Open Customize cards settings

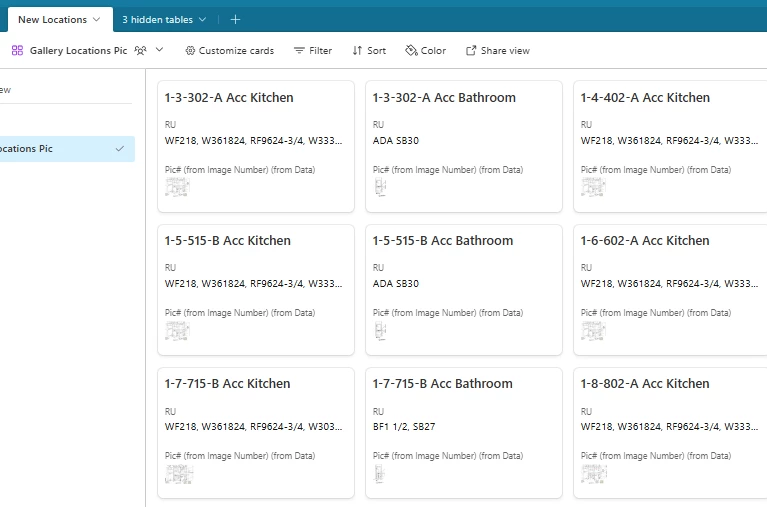pyautogui.click(x=229, y=50)
